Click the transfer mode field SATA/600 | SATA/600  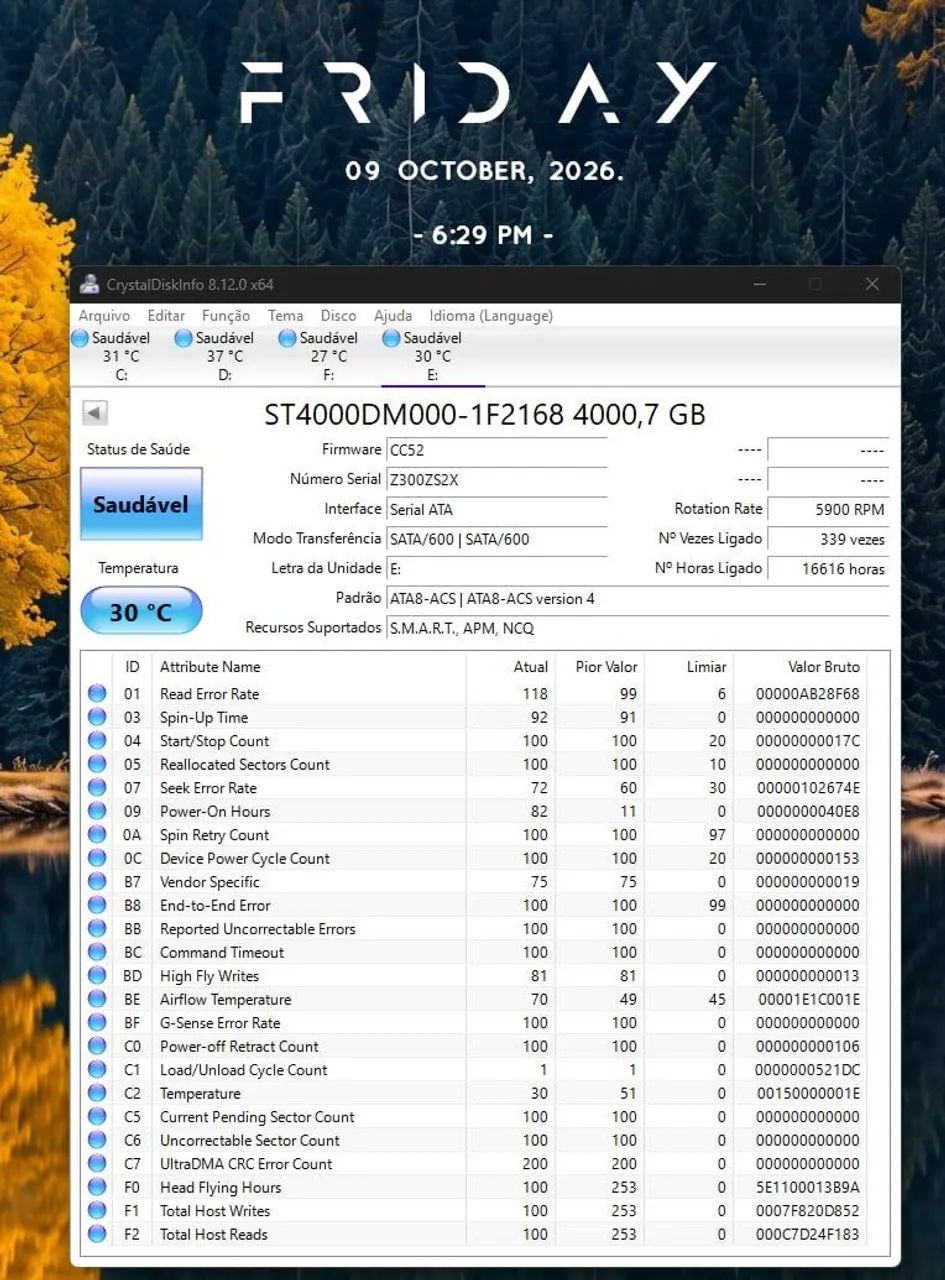coord(497,539)
